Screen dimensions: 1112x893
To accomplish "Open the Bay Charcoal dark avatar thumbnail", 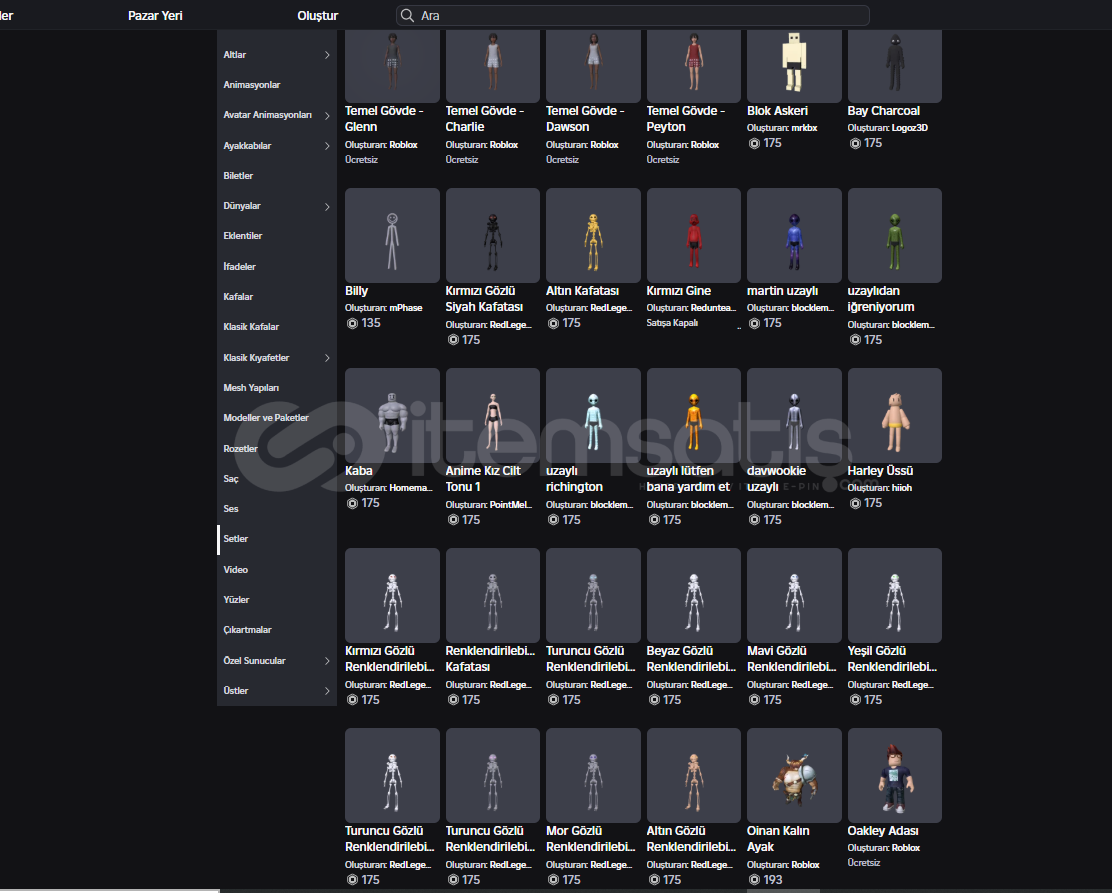I will 895,65.
